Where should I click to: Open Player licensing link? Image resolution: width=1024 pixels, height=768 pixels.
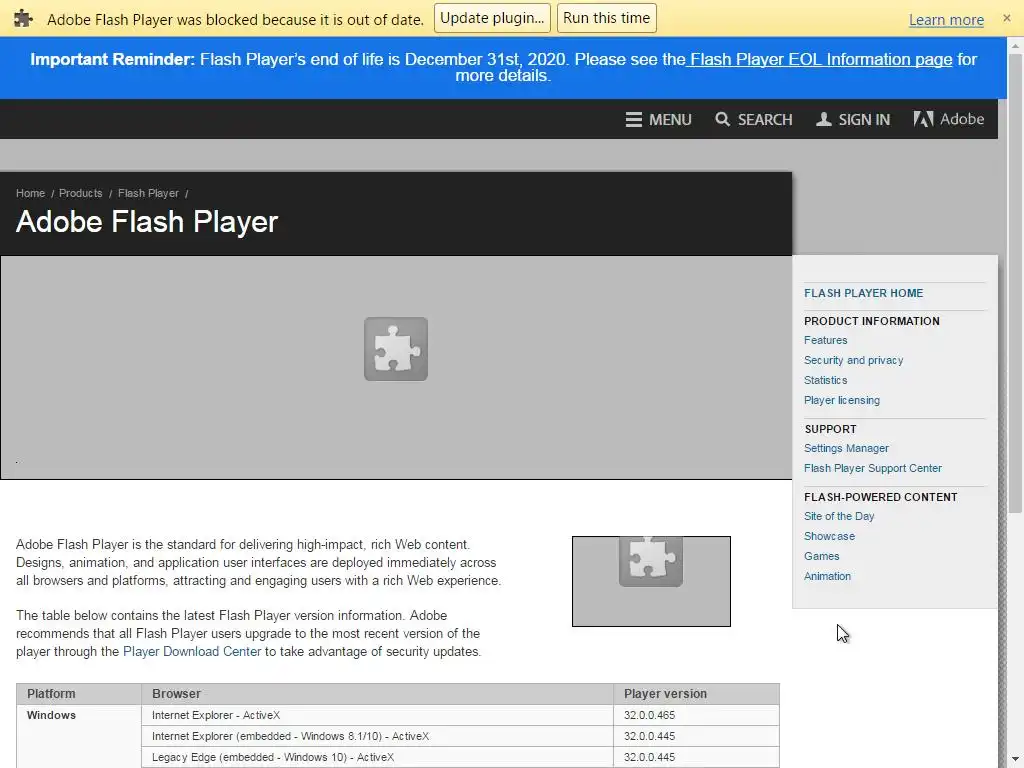click(x=842, y=400)
